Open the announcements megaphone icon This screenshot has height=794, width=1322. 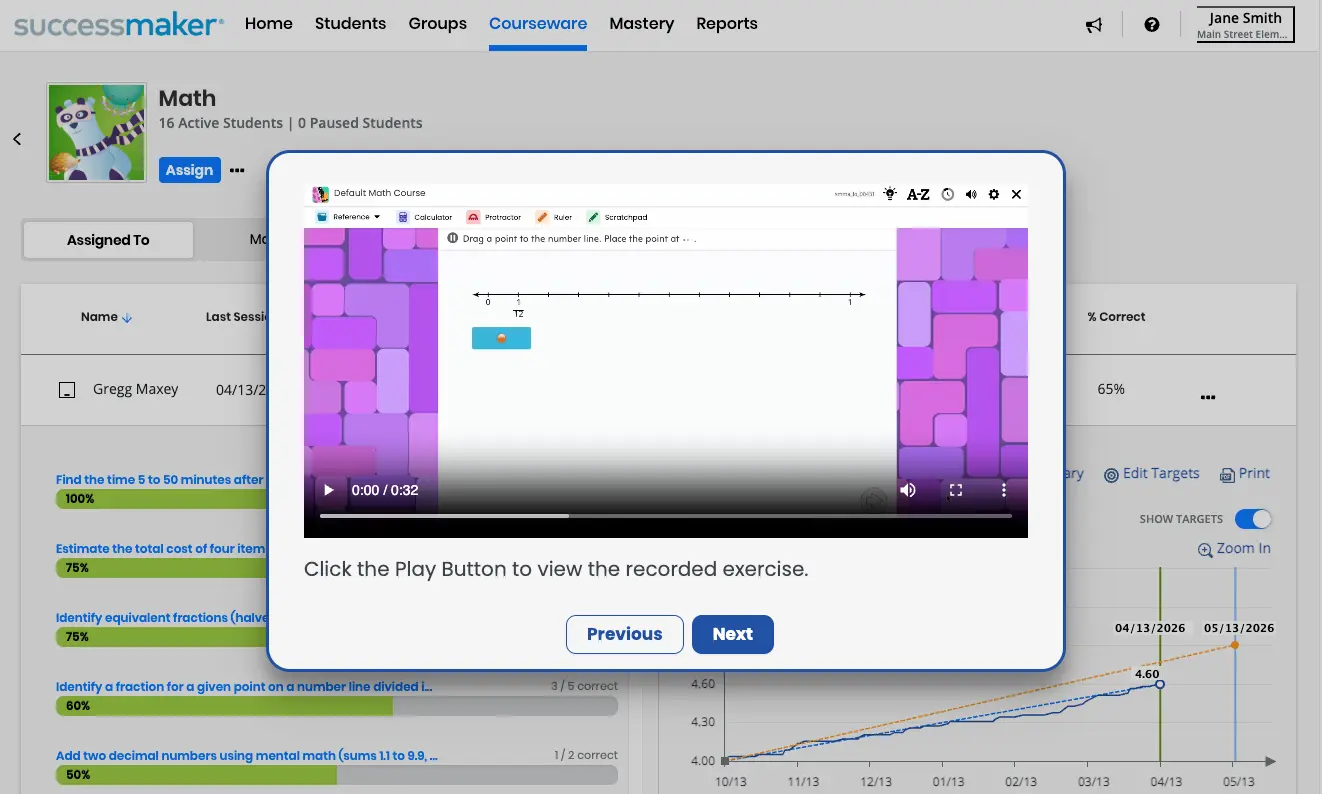pyautogui.click(x=1094, y=25)
